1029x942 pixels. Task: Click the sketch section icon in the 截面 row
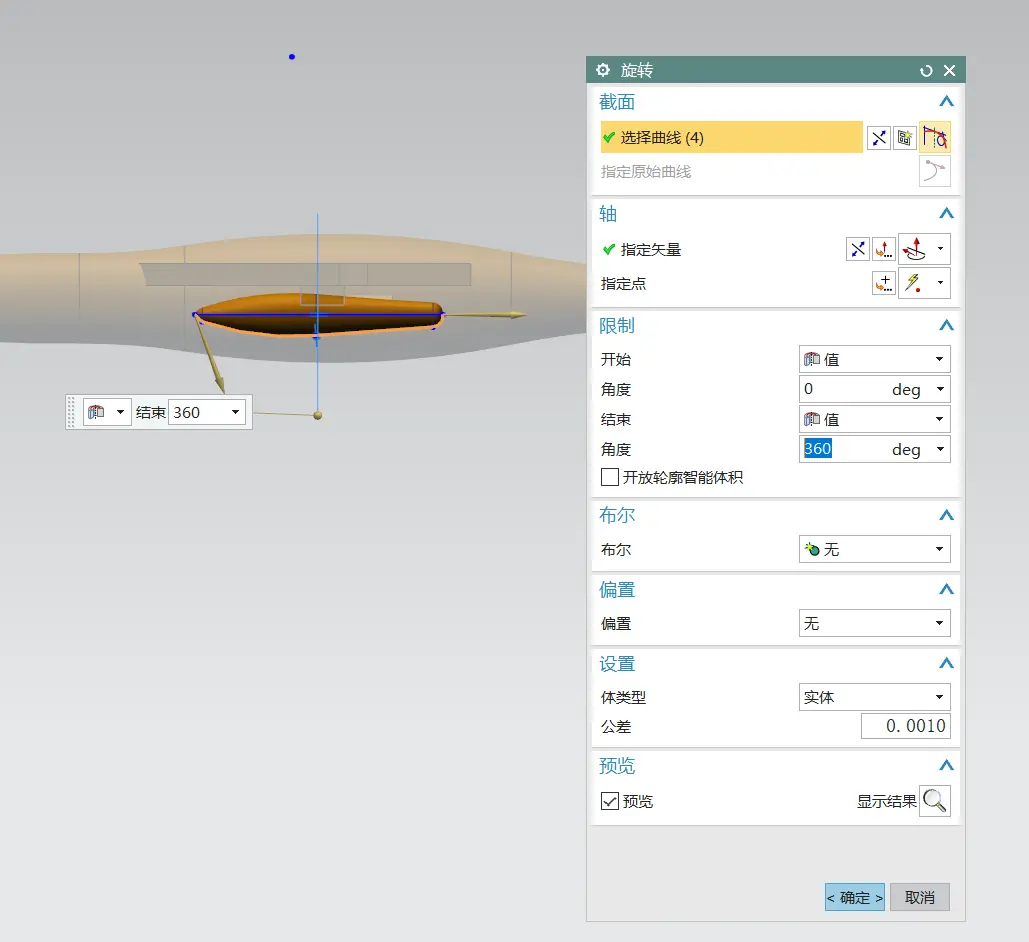click(x=905, y=138)
